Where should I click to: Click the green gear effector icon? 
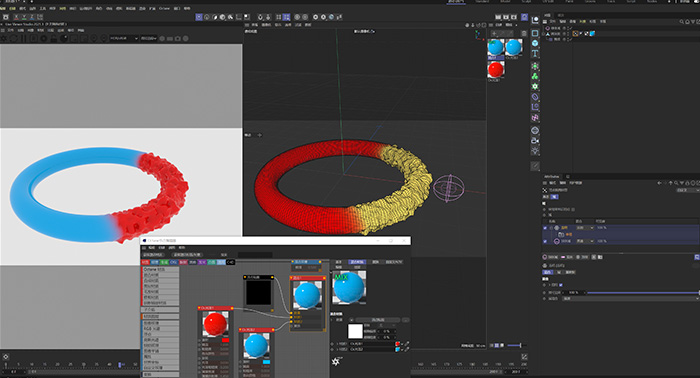tap(535, 87)
